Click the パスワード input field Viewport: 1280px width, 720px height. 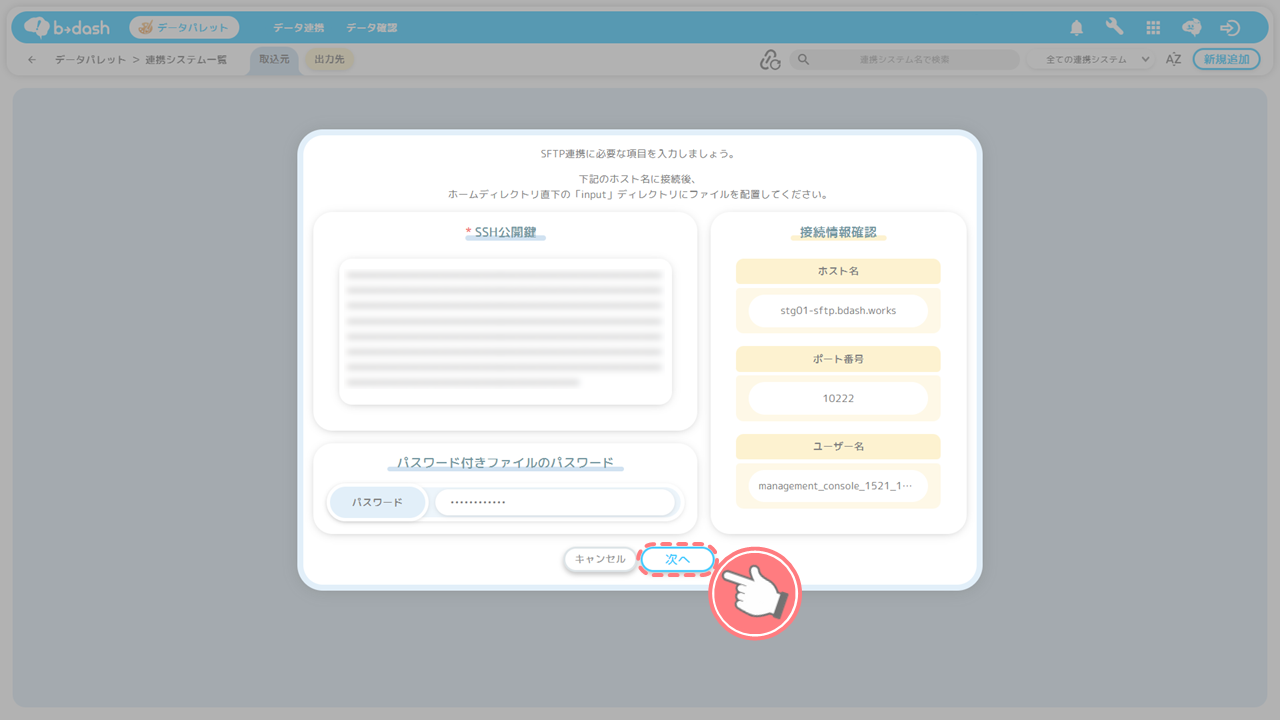(555, 502)
